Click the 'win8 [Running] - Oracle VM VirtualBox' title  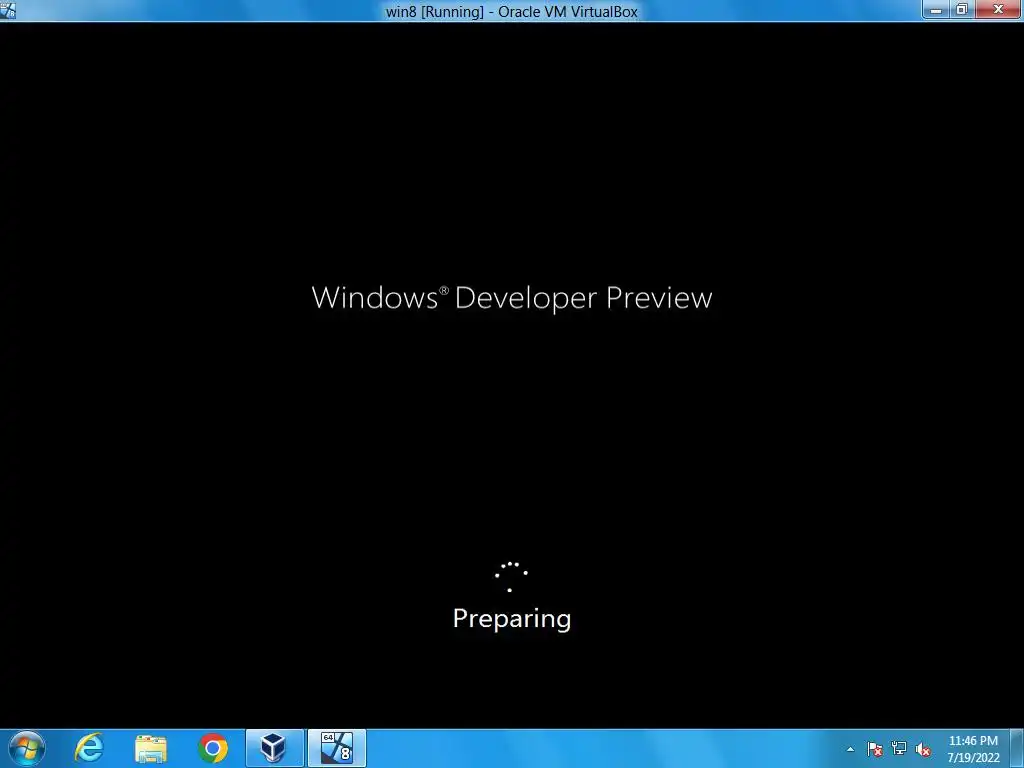[x=512, y=11]
